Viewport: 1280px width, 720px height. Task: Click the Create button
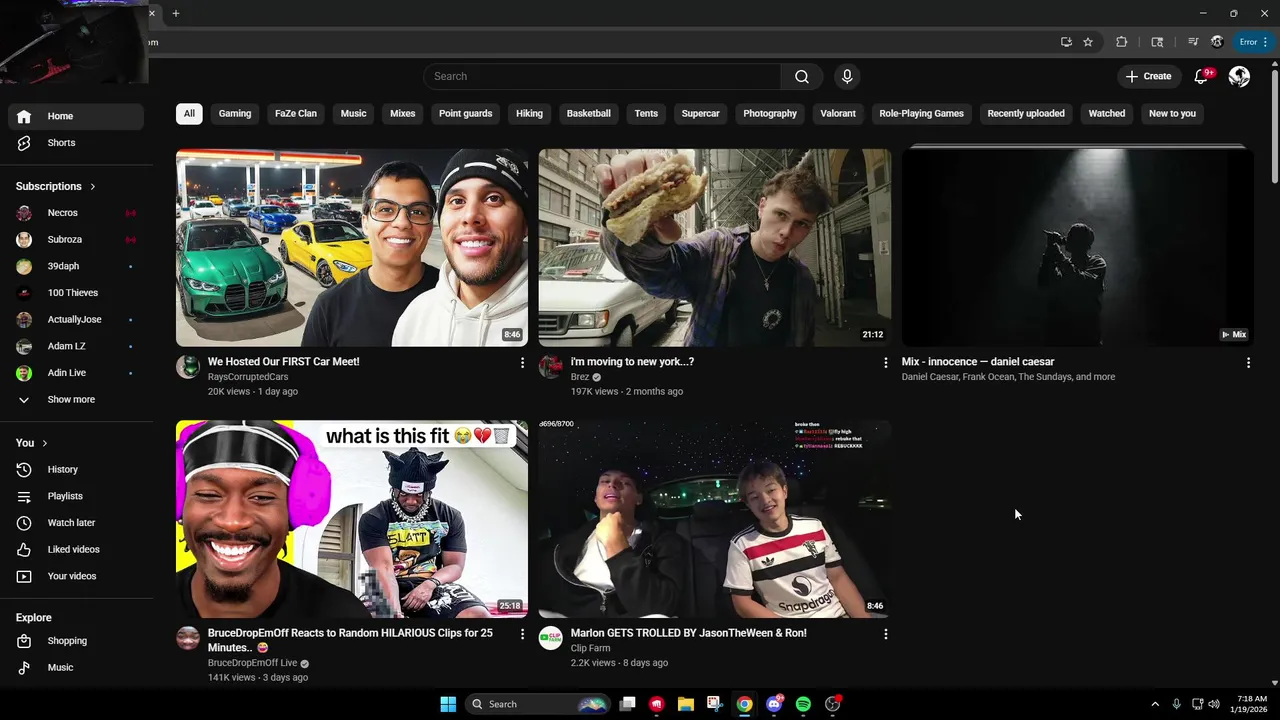(x=1148, y=77)
